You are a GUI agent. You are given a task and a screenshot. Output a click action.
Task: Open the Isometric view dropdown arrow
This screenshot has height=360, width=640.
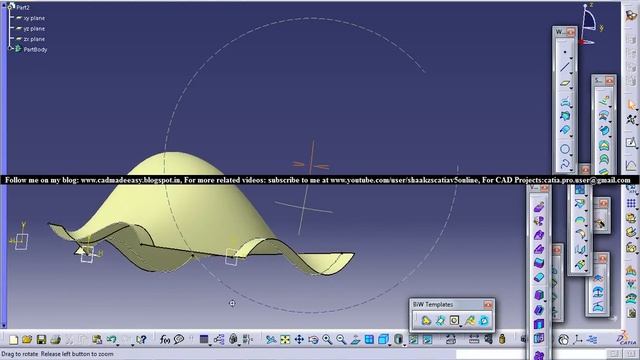[x=389, y=345]
